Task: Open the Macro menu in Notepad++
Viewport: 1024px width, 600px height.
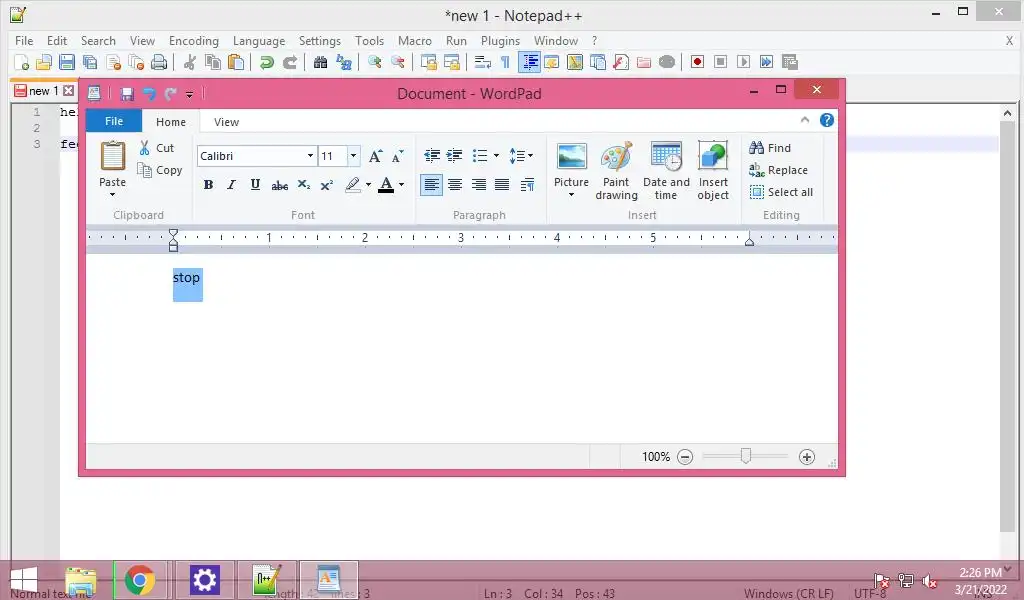Action: pos(415,40)
